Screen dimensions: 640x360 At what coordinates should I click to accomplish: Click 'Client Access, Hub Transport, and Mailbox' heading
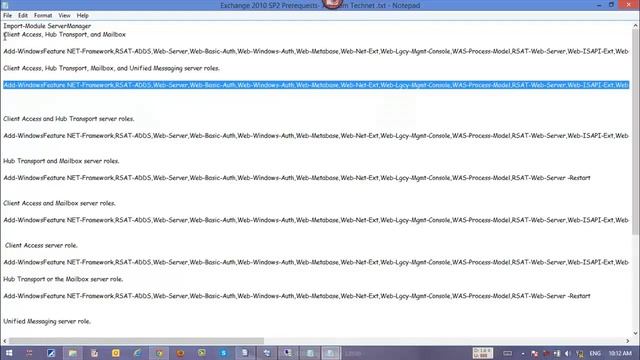(64, 35)
